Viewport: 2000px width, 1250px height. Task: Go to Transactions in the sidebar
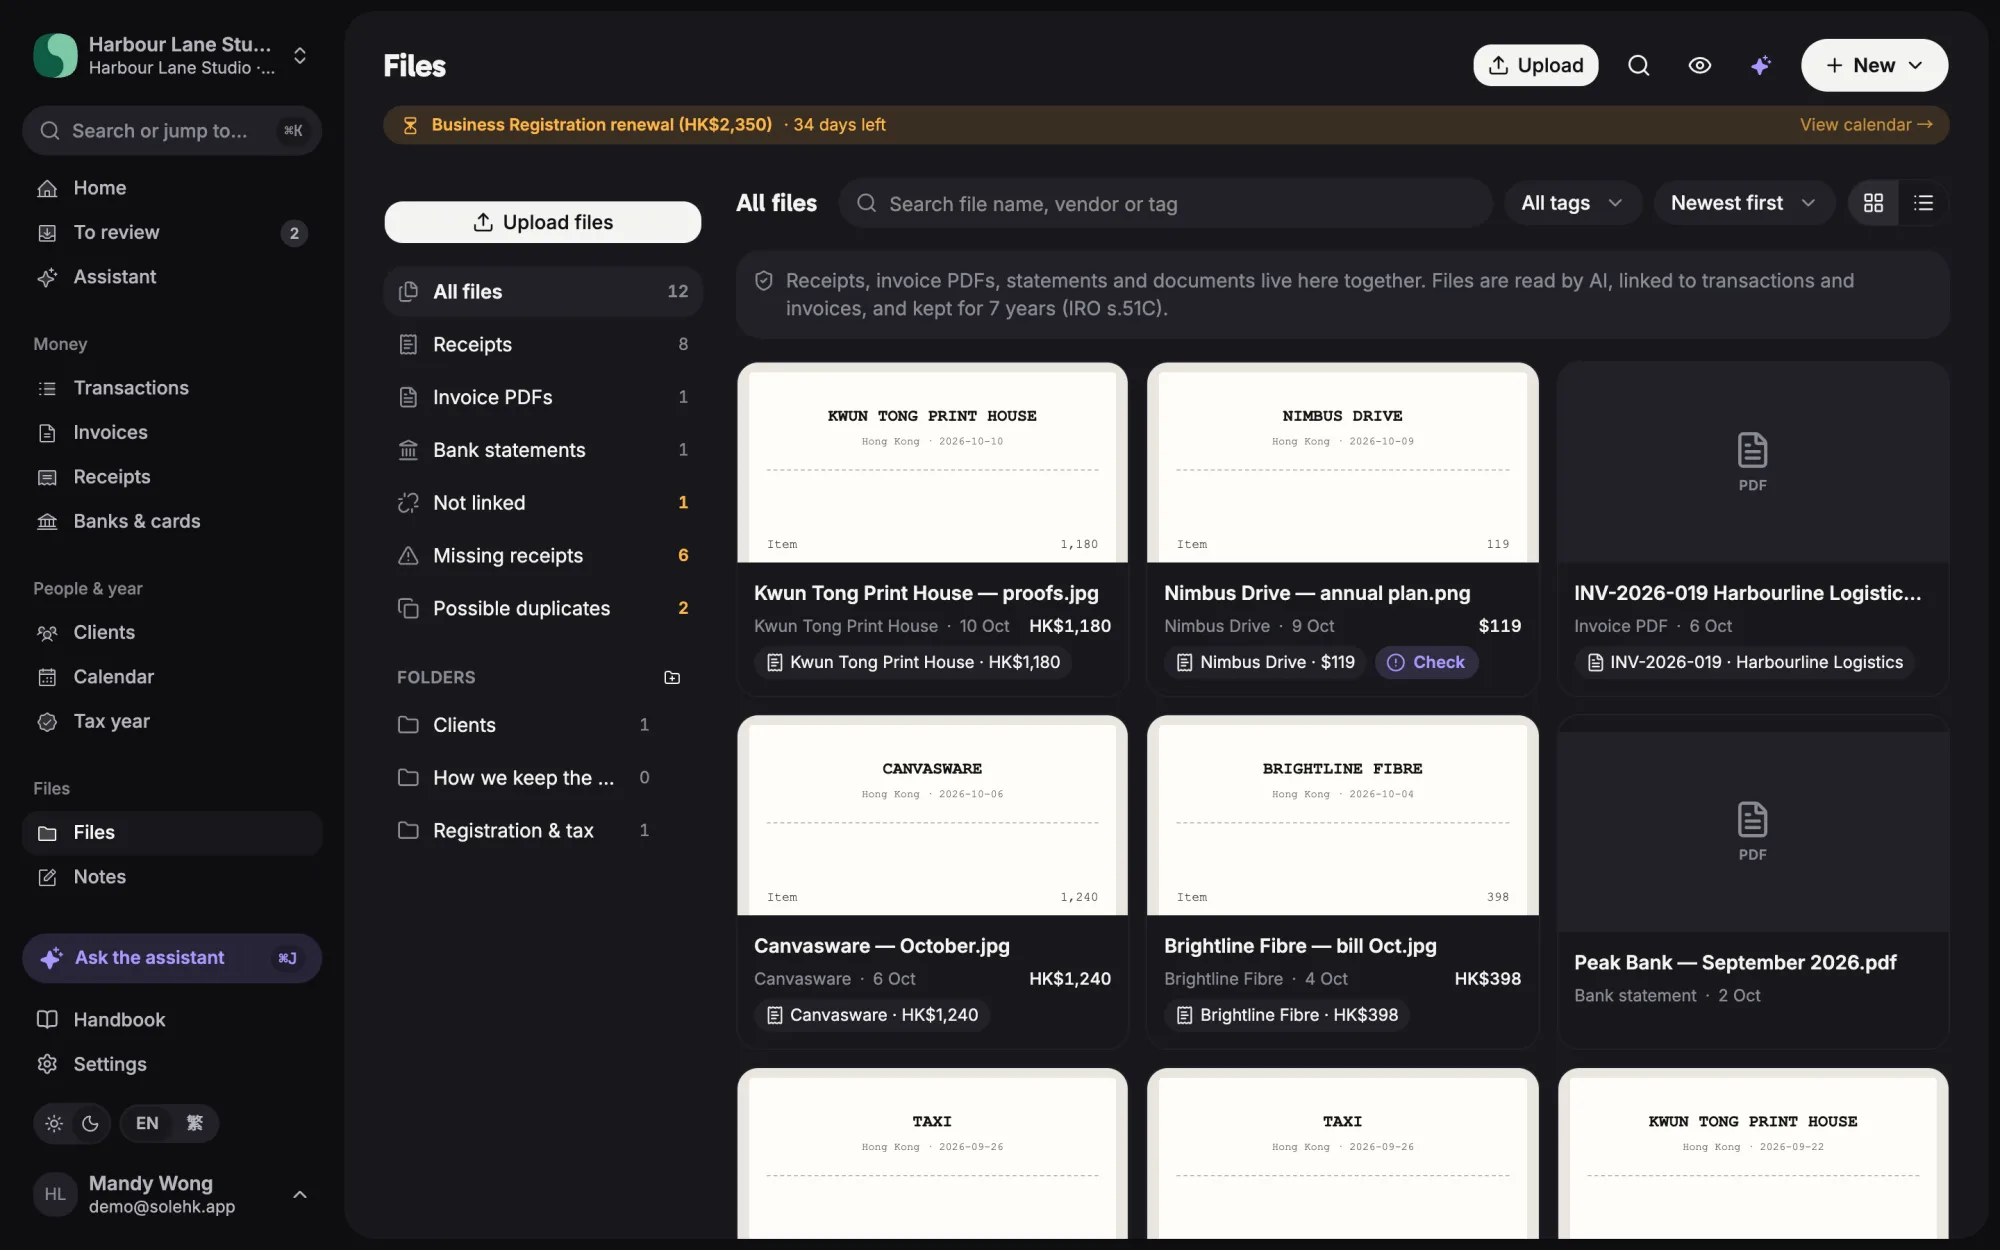click(x=172, y=388)
